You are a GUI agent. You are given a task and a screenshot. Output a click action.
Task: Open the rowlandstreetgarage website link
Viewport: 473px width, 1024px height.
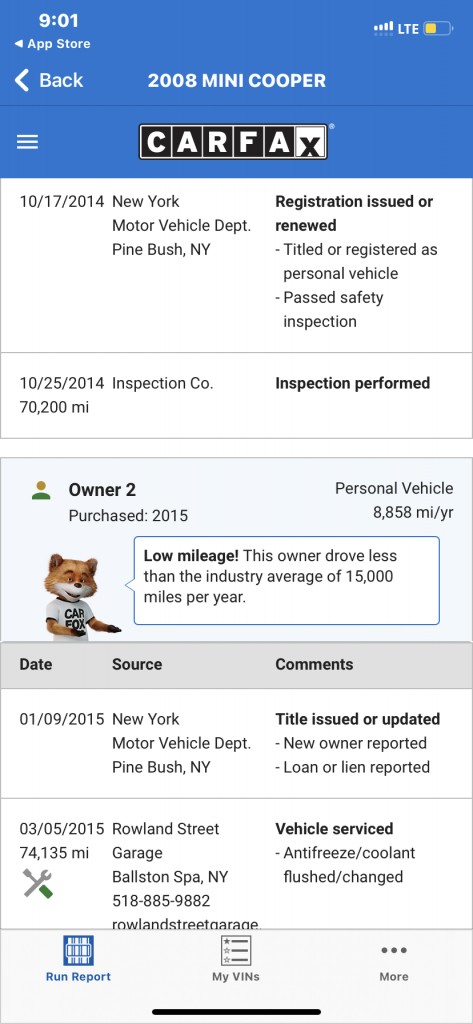[x=186, y=923]
